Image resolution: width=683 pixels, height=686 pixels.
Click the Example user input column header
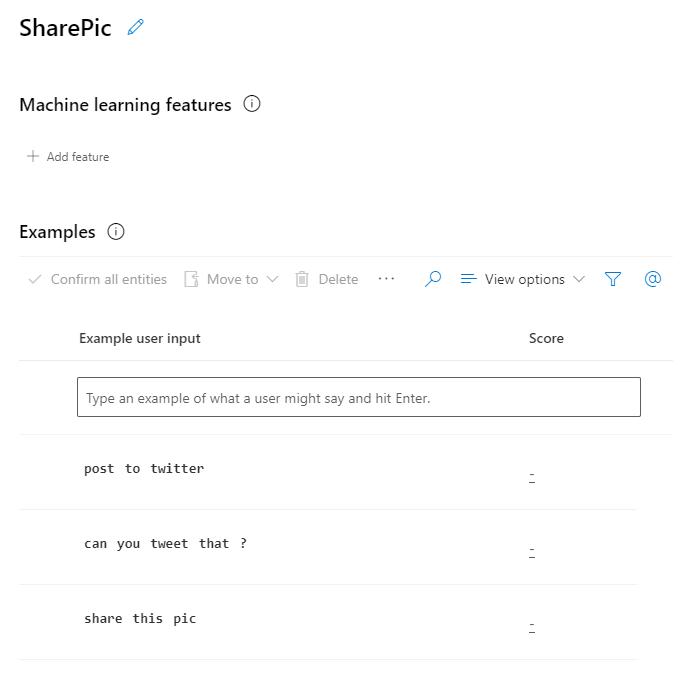(140, 339)
